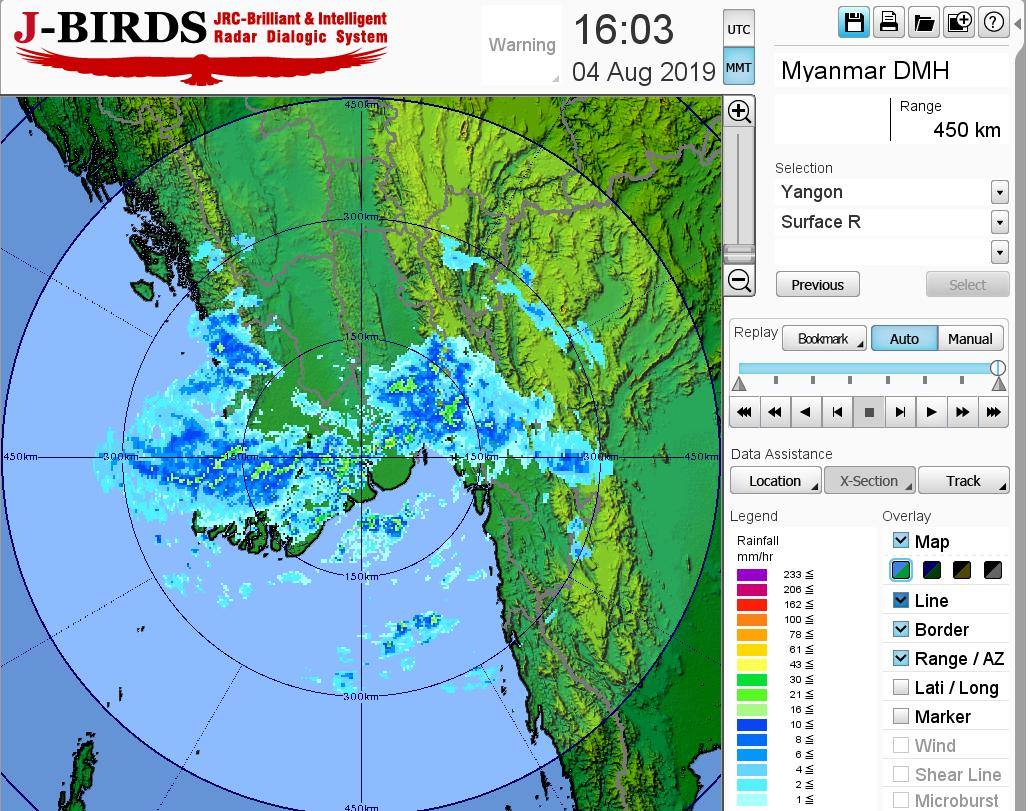The height and width of the screenshot is (811, 1030).
Task: Click the fast rewind replay button
Action: pyautogui.click(x=775, y=412)
